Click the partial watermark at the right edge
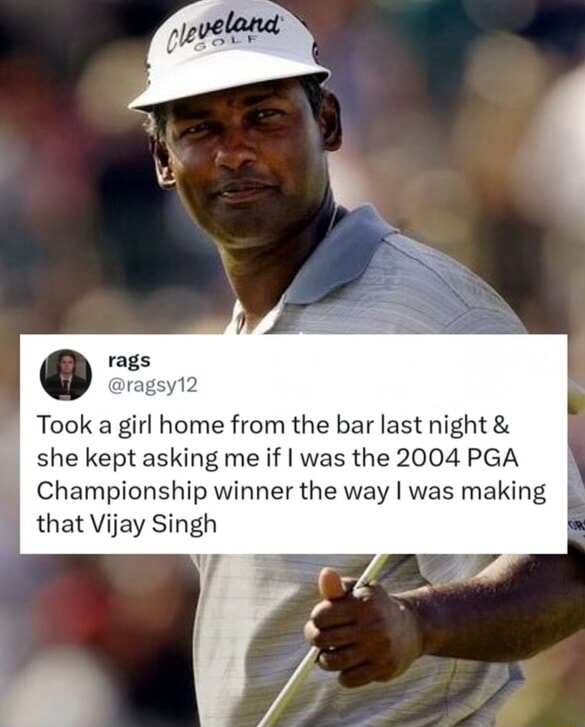Image resolution: width=585 pixels, height=727 pixels. 579,525
